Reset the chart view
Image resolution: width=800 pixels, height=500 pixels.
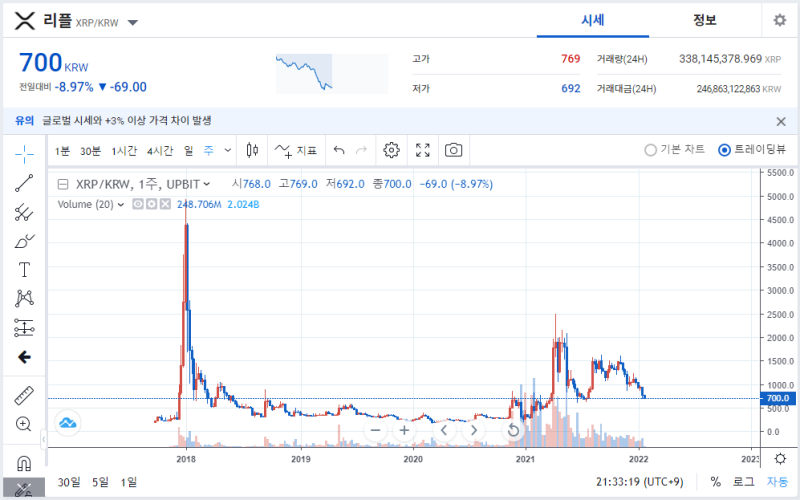(x=513, y=430)
